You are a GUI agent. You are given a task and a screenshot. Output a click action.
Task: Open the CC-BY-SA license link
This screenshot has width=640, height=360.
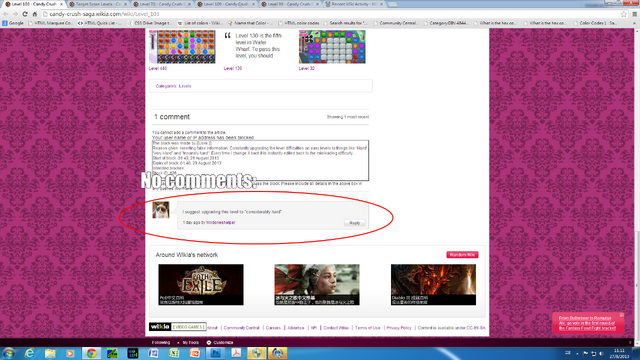point(476,328)
